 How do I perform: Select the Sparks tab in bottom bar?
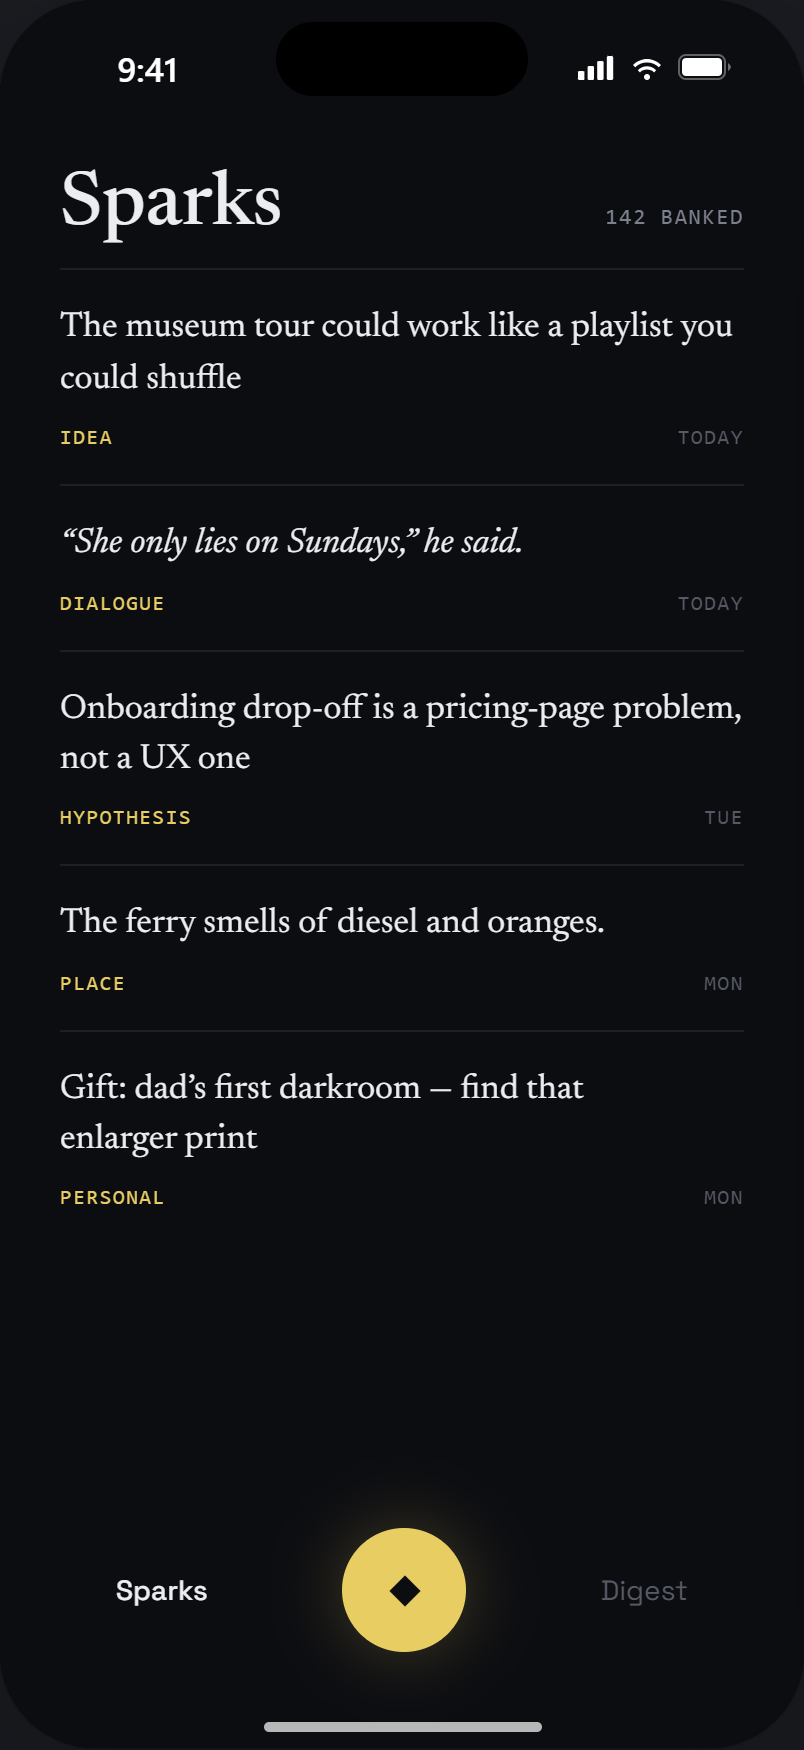click(x=161, y=1590)
